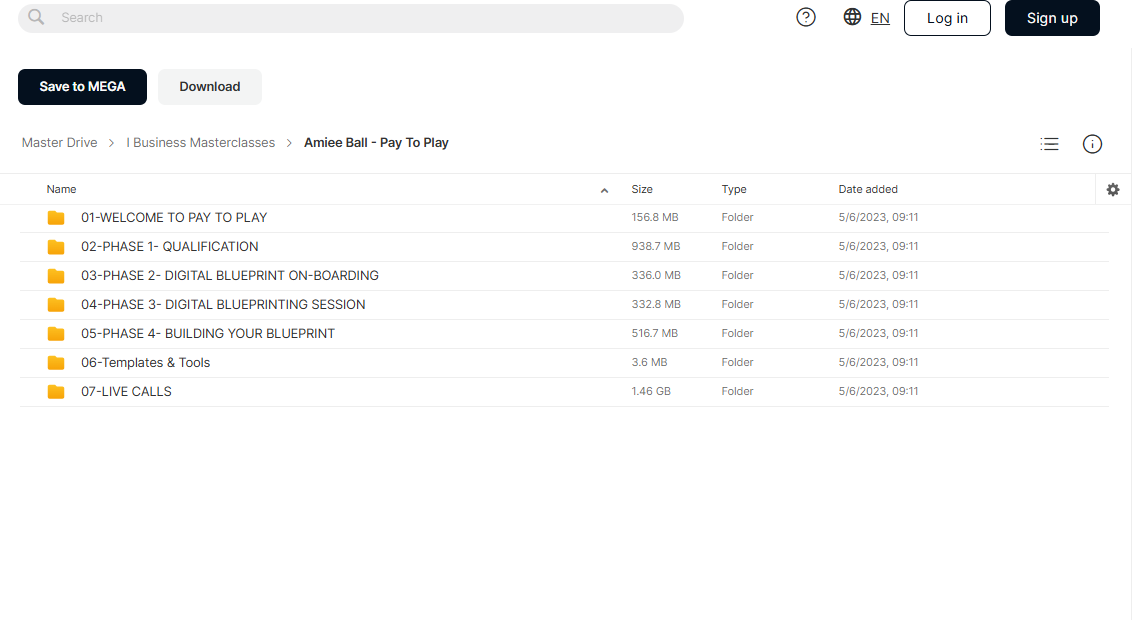
Task: Sort by Date added column header
Action: click(x=868, y=189)
